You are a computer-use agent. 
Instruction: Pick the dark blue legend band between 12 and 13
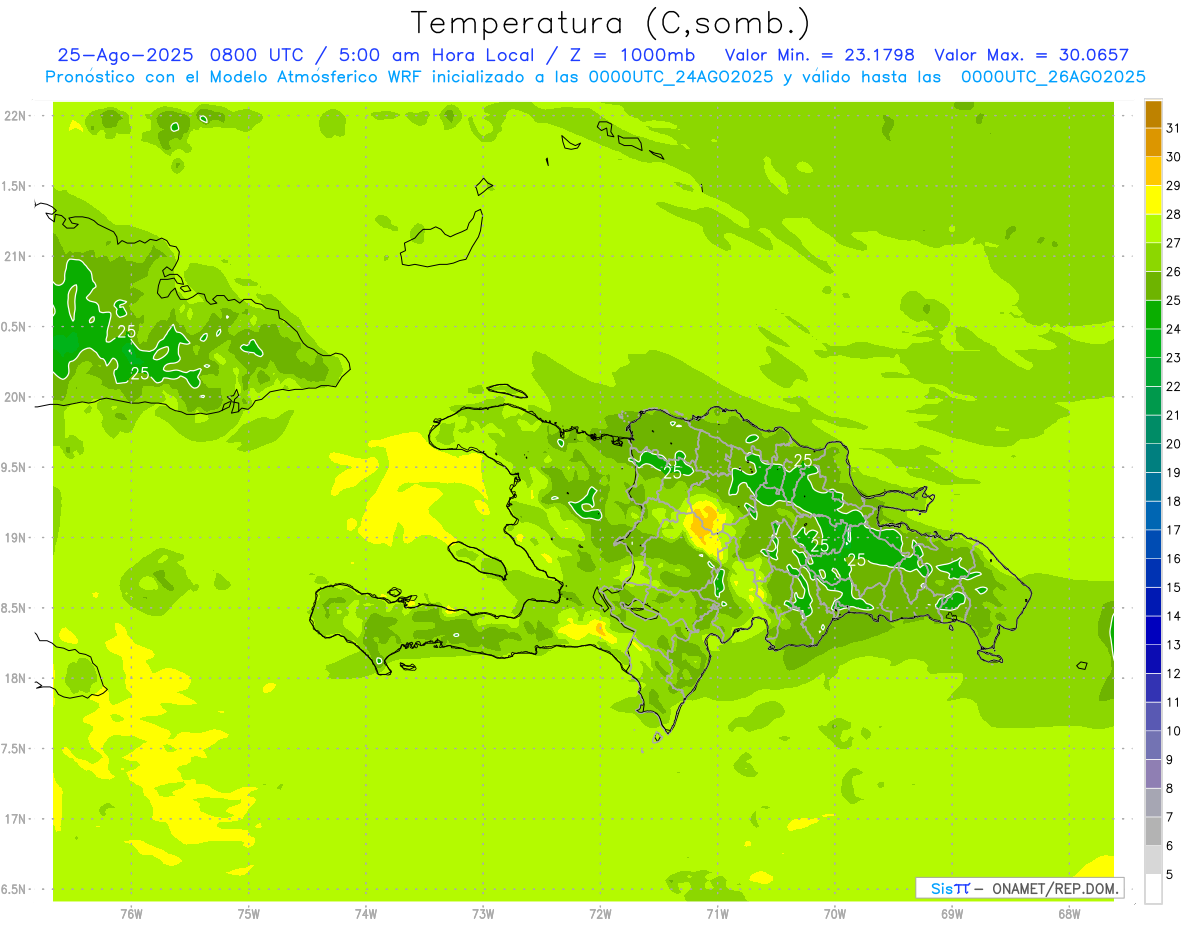pos(1153,659)
